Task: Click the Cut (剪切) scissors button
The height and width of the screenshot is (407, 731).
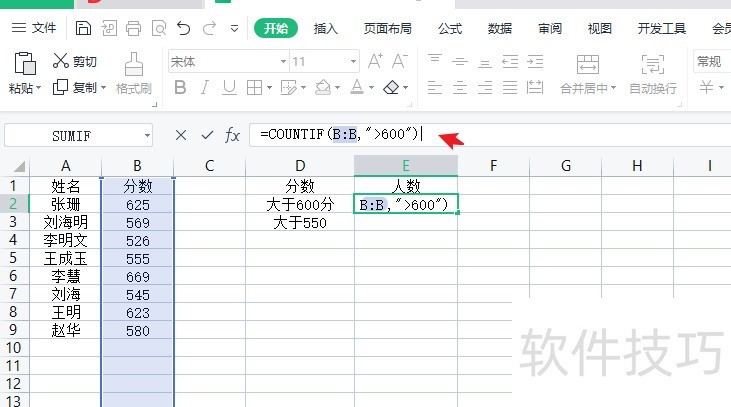Action: coord(75,61)
